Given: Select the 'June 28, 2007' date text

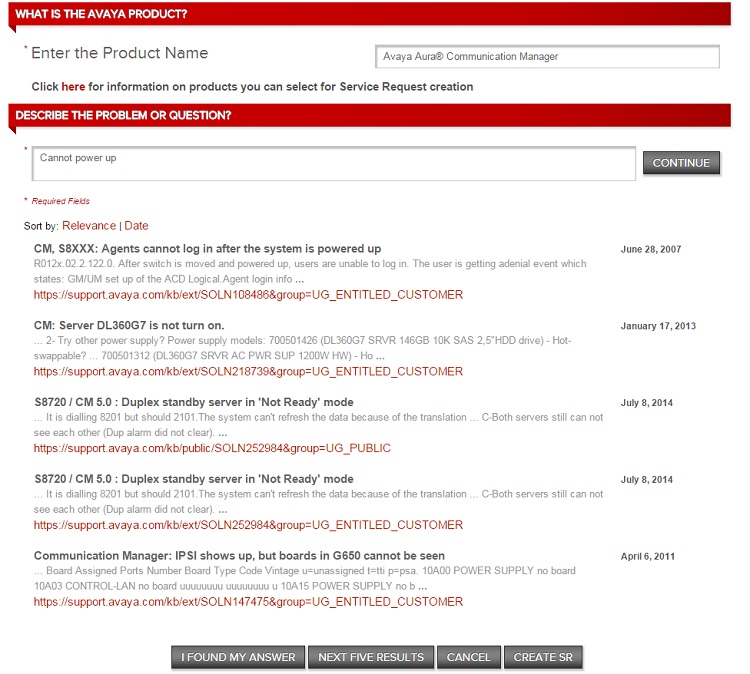Looking at the screenshot, I should [651, 249].
